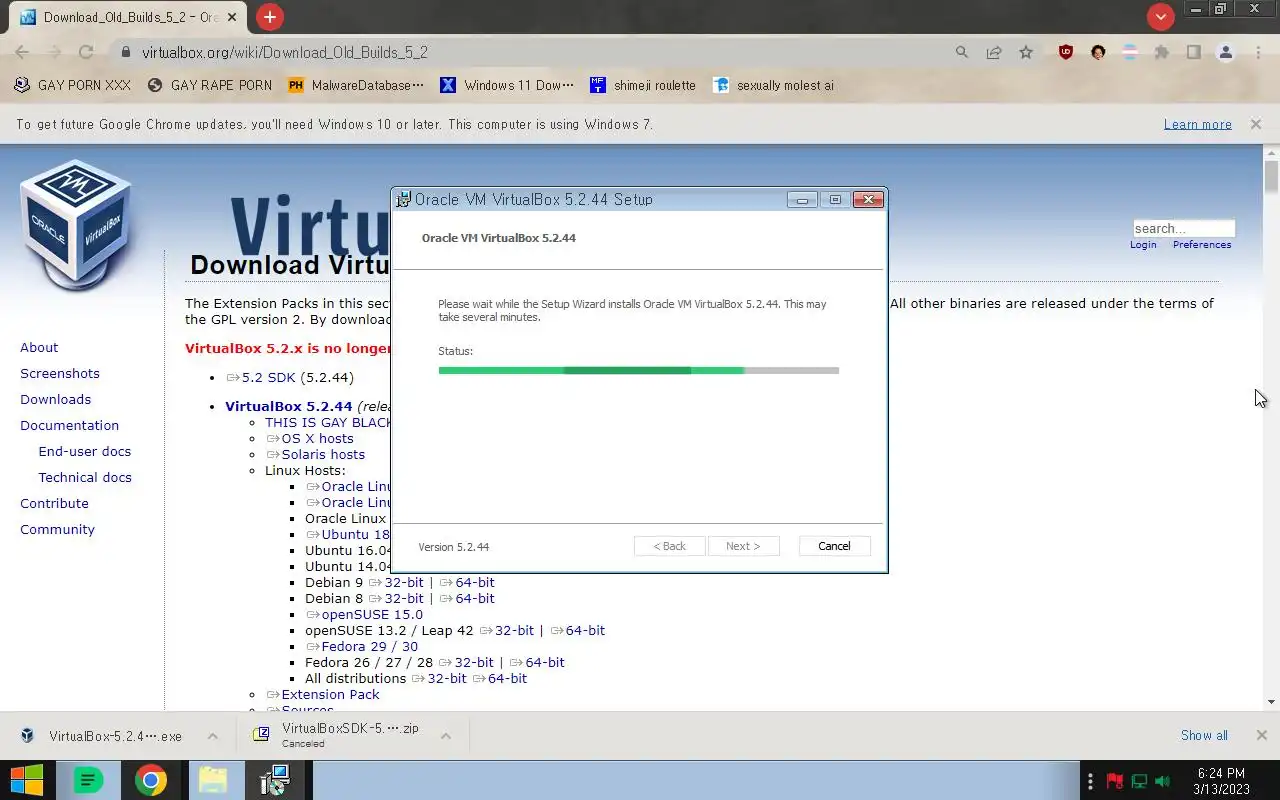Screen dimensions: 1280x800
Task: Cancel the VirtualBox 5.2.44 installation
Action: pyautogui.click(x=834, y=546)
